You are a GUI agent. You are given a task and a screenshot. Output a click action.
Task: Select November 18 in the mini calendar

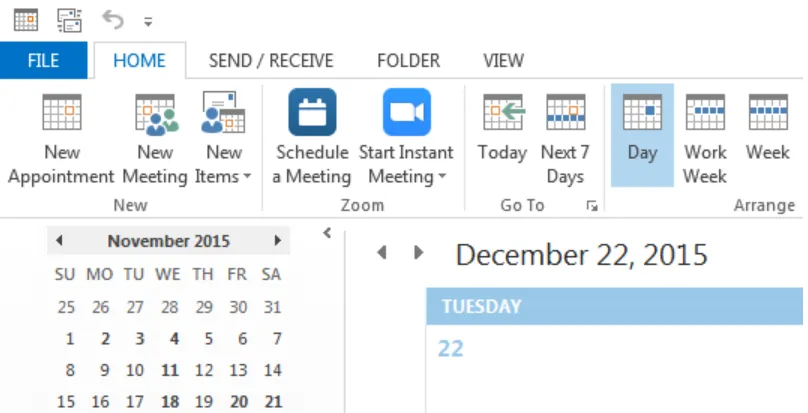tap(170, 401)
